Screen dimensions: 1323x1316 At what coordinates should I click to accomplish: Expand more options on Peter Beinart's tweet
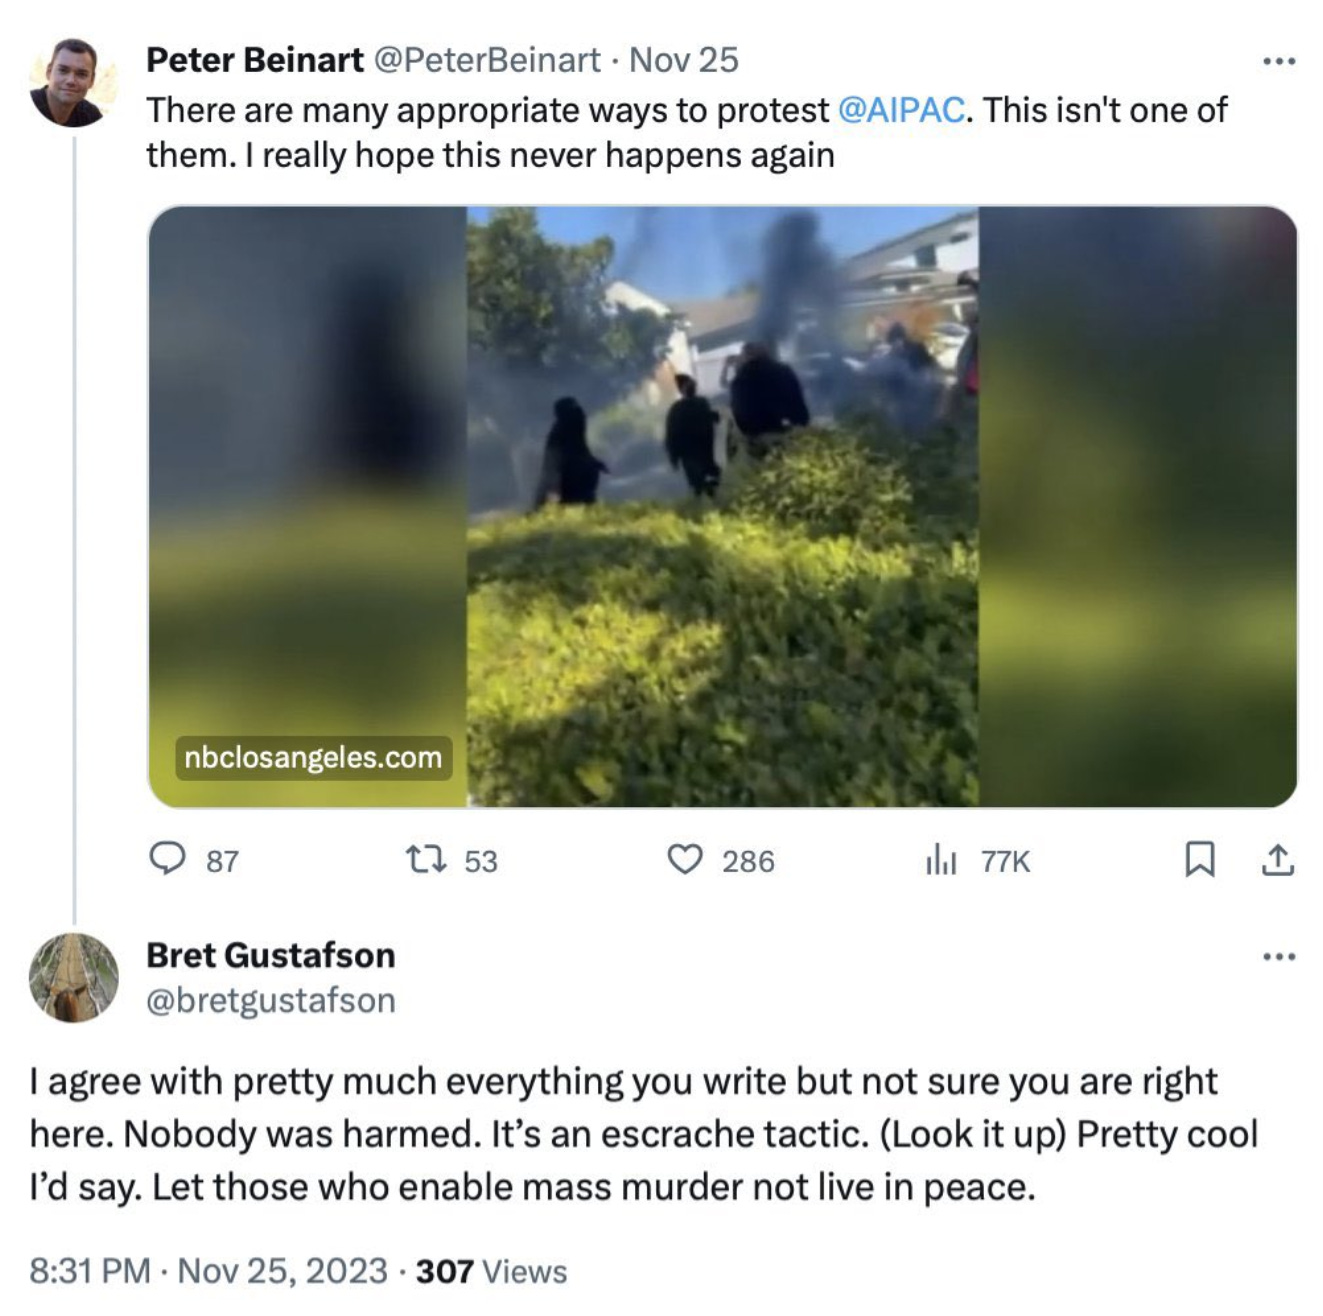(1278, 62)
